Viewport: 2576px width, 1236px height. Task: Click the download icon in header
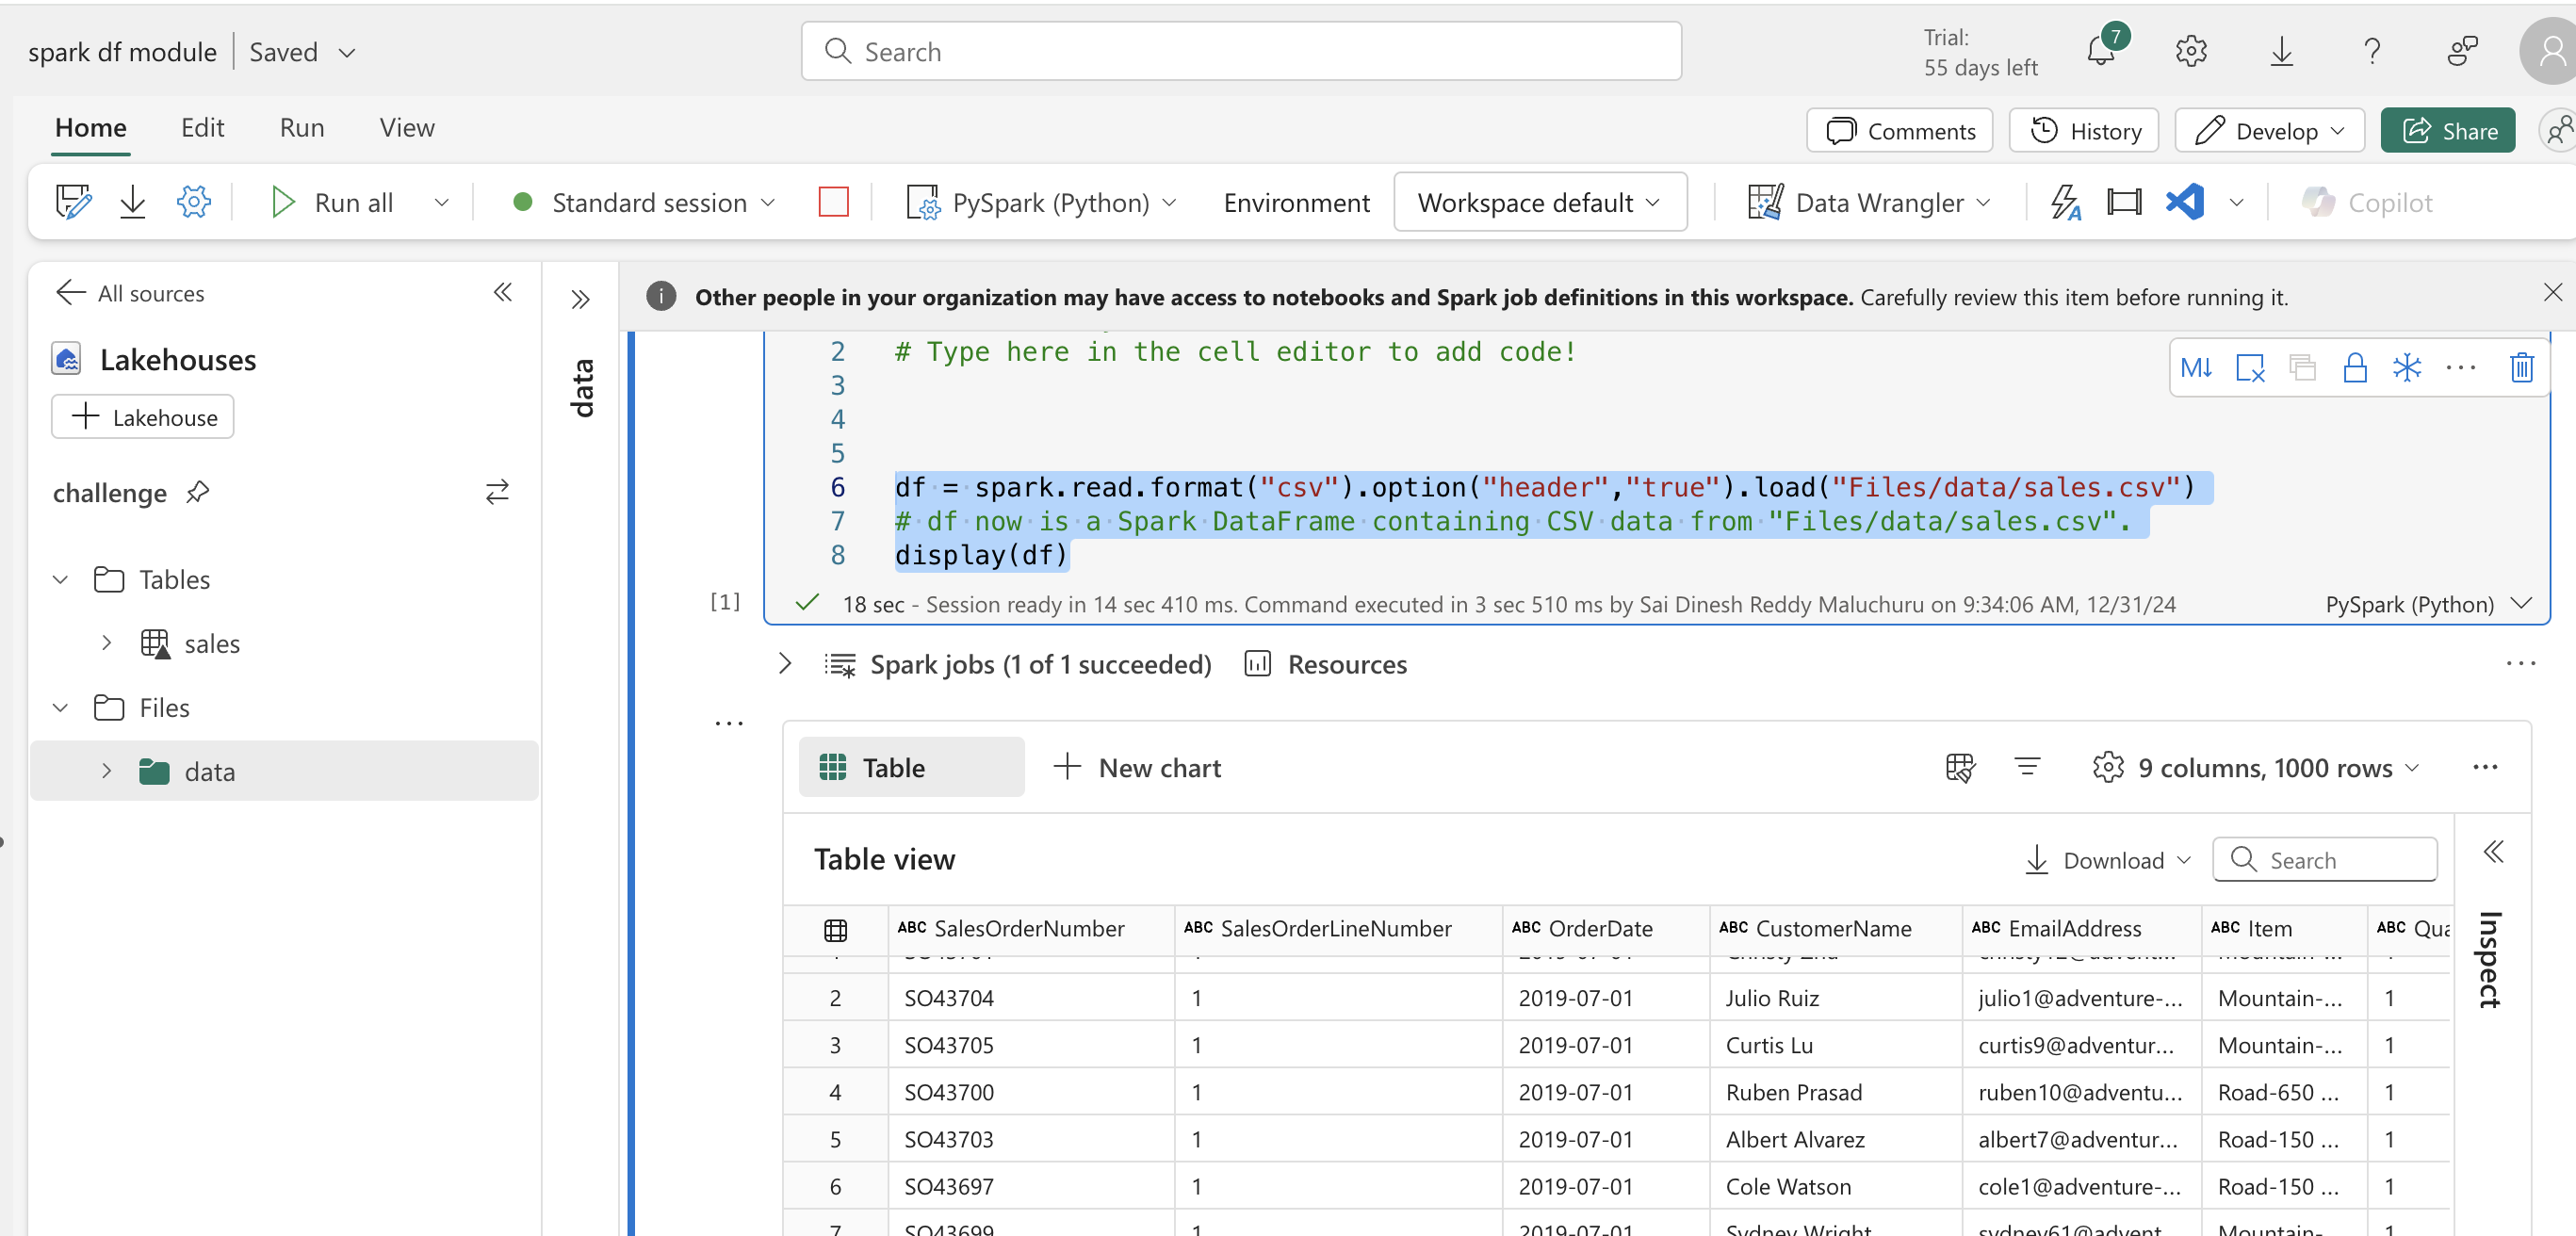click(x=2281, y=51)
